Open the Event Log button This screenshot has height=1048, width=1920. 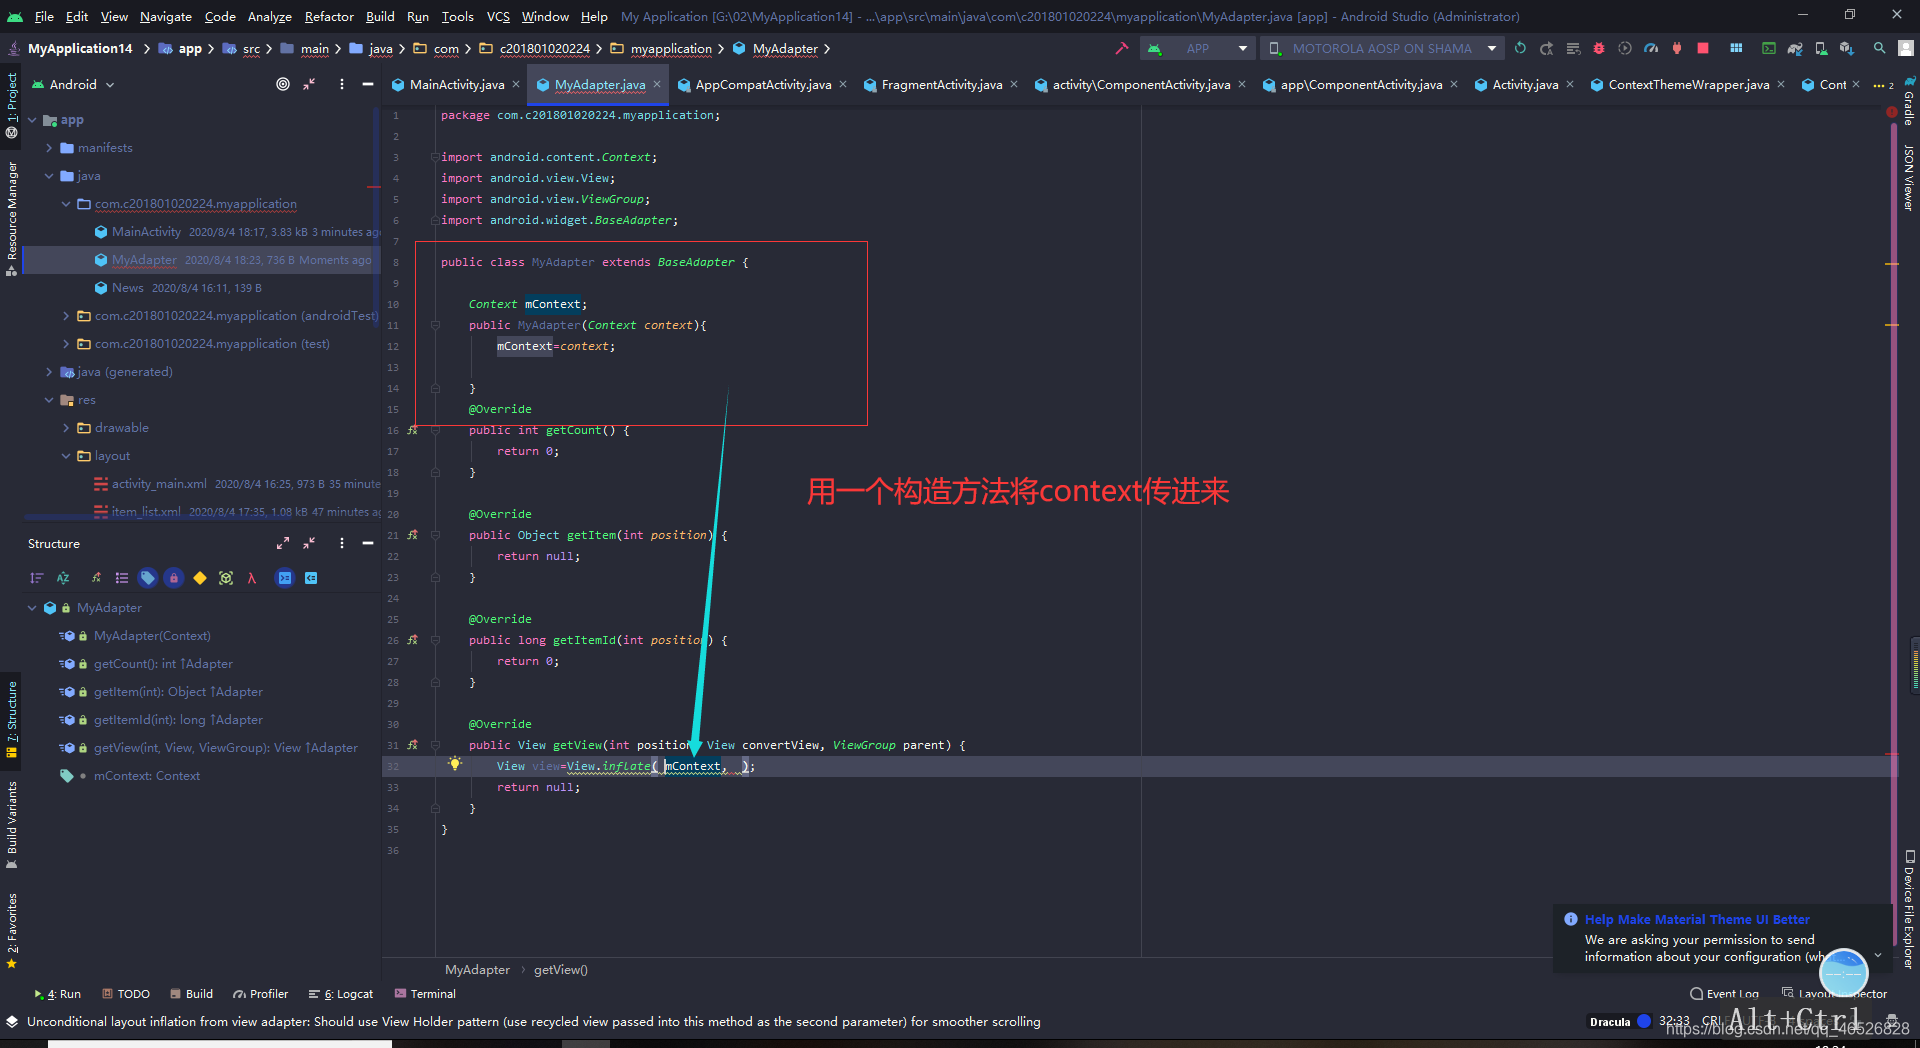pos(1724,994)
